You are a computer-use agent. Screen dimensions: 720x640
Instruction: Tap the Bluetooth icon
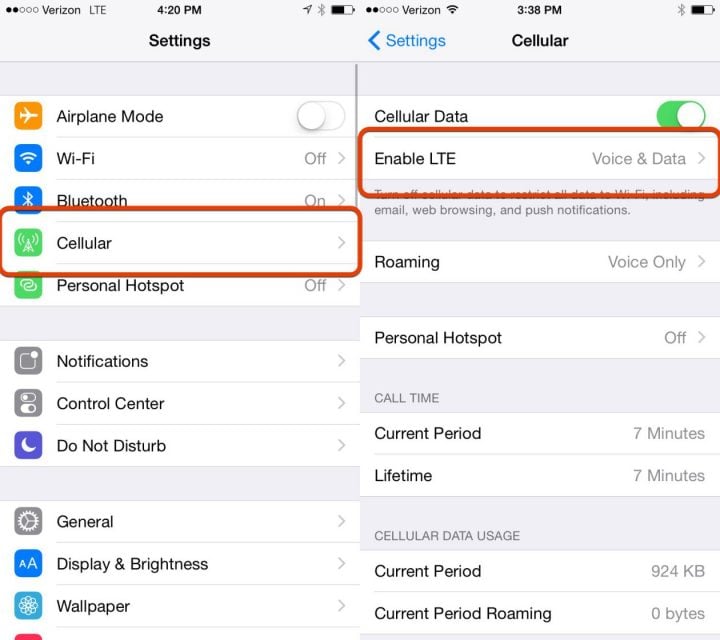tap(28, 199)
